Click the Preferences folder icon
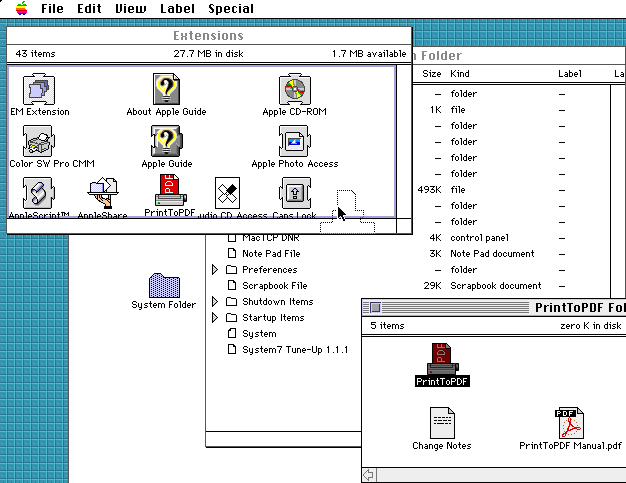The width and height of the screenshot is (626, 483). point(232,269)
